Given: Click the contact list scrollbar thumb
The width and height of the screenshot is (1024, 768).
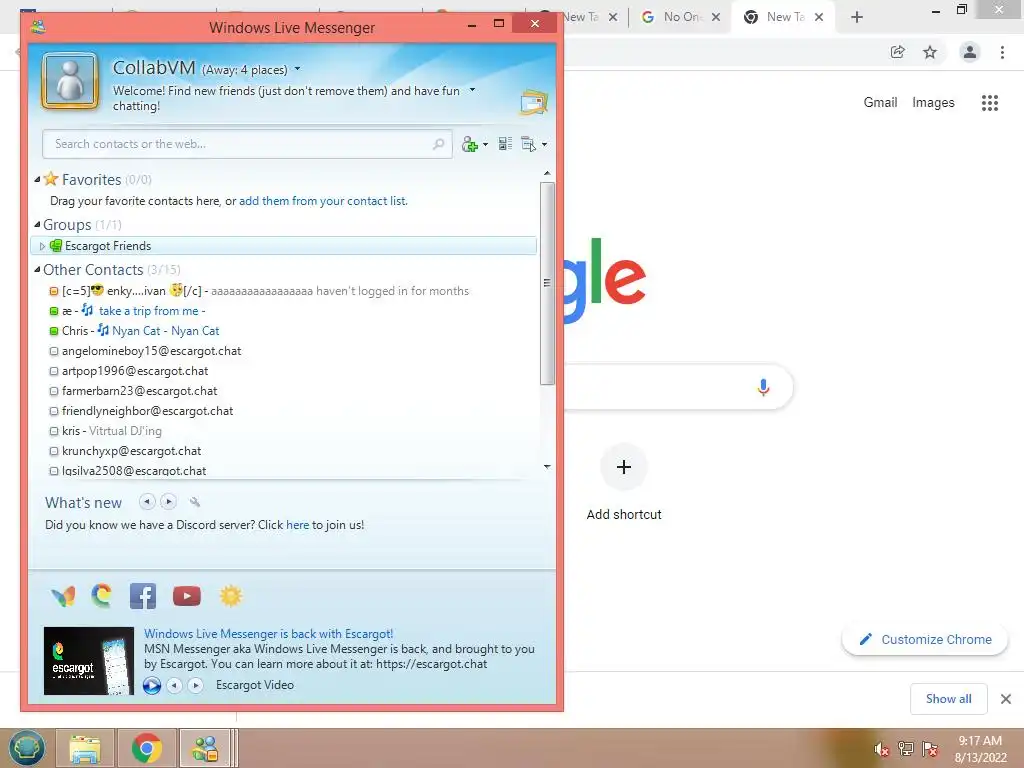Looking at the screenshot, I should 547,283.
